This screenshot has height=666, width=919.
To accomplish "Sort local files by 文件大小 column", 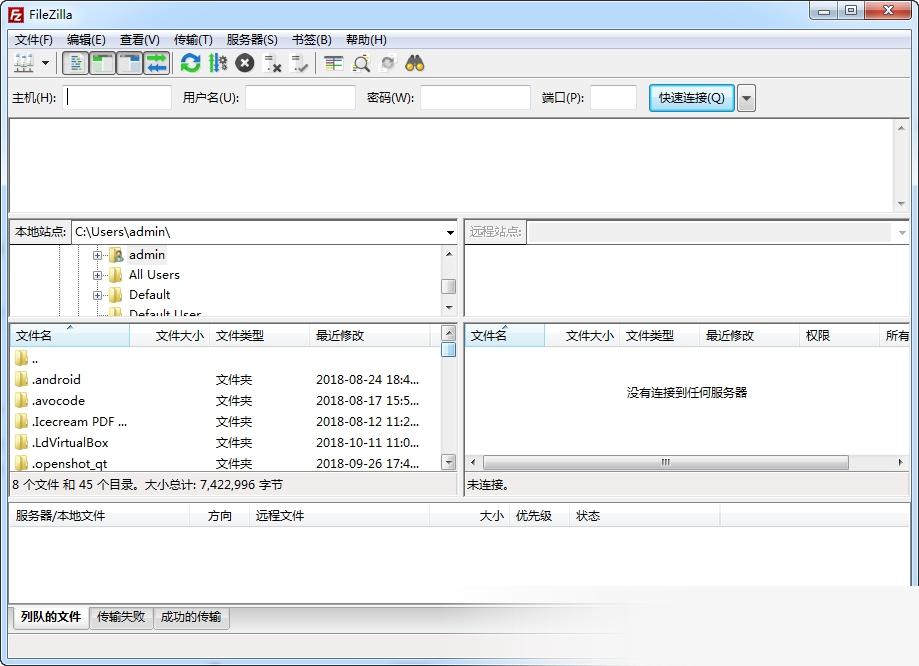I will pyautogui.click(x=170, y=335).
